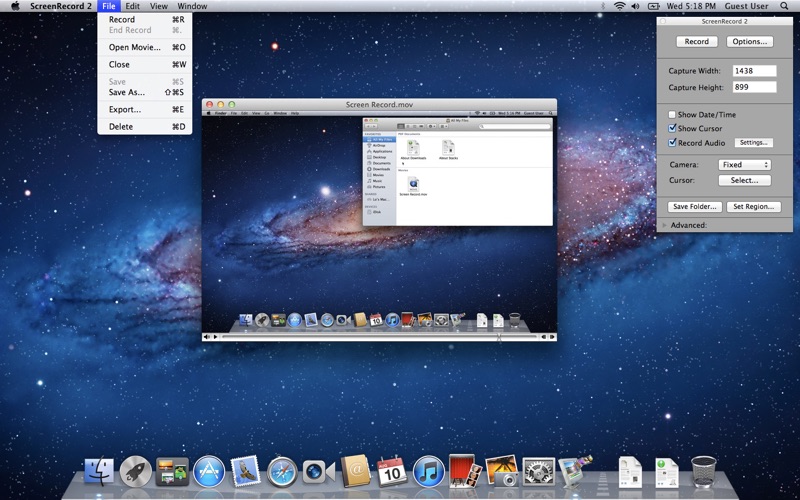800x500 pixels.
Task: Click the Options... button
Action: [749, 42]
